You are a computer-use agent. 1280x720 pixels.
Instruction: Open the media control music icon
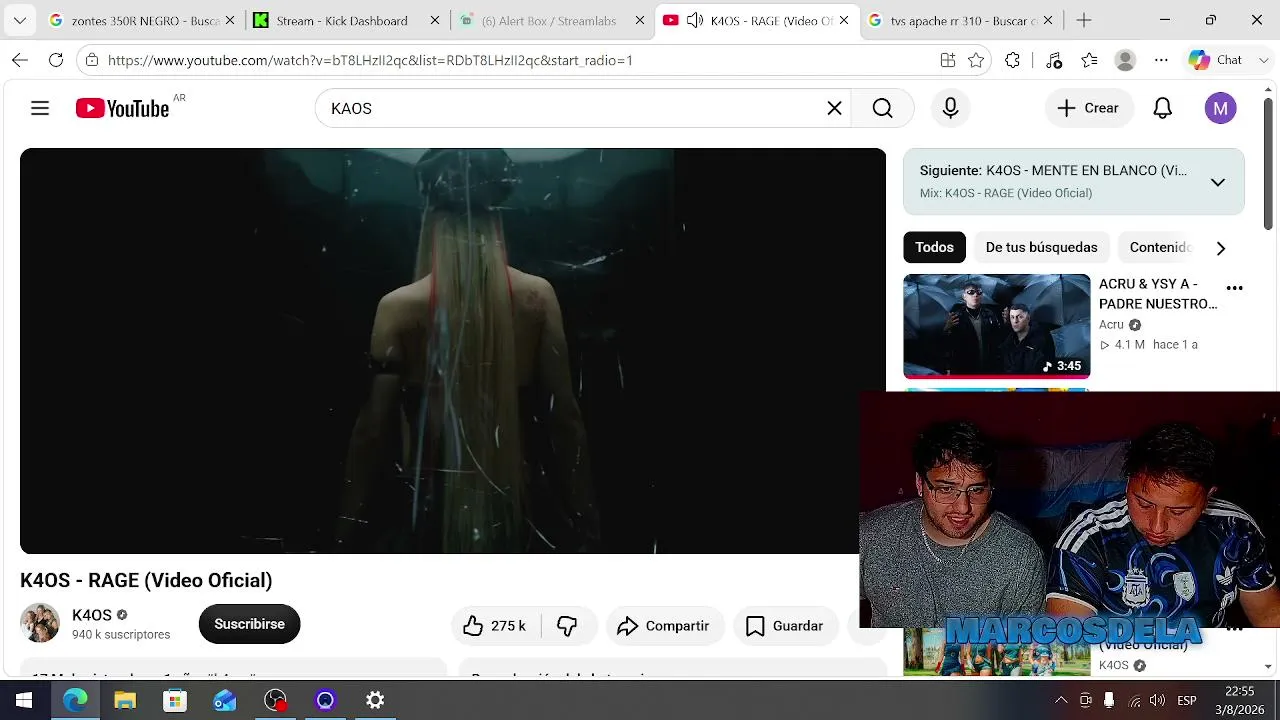1054,60
